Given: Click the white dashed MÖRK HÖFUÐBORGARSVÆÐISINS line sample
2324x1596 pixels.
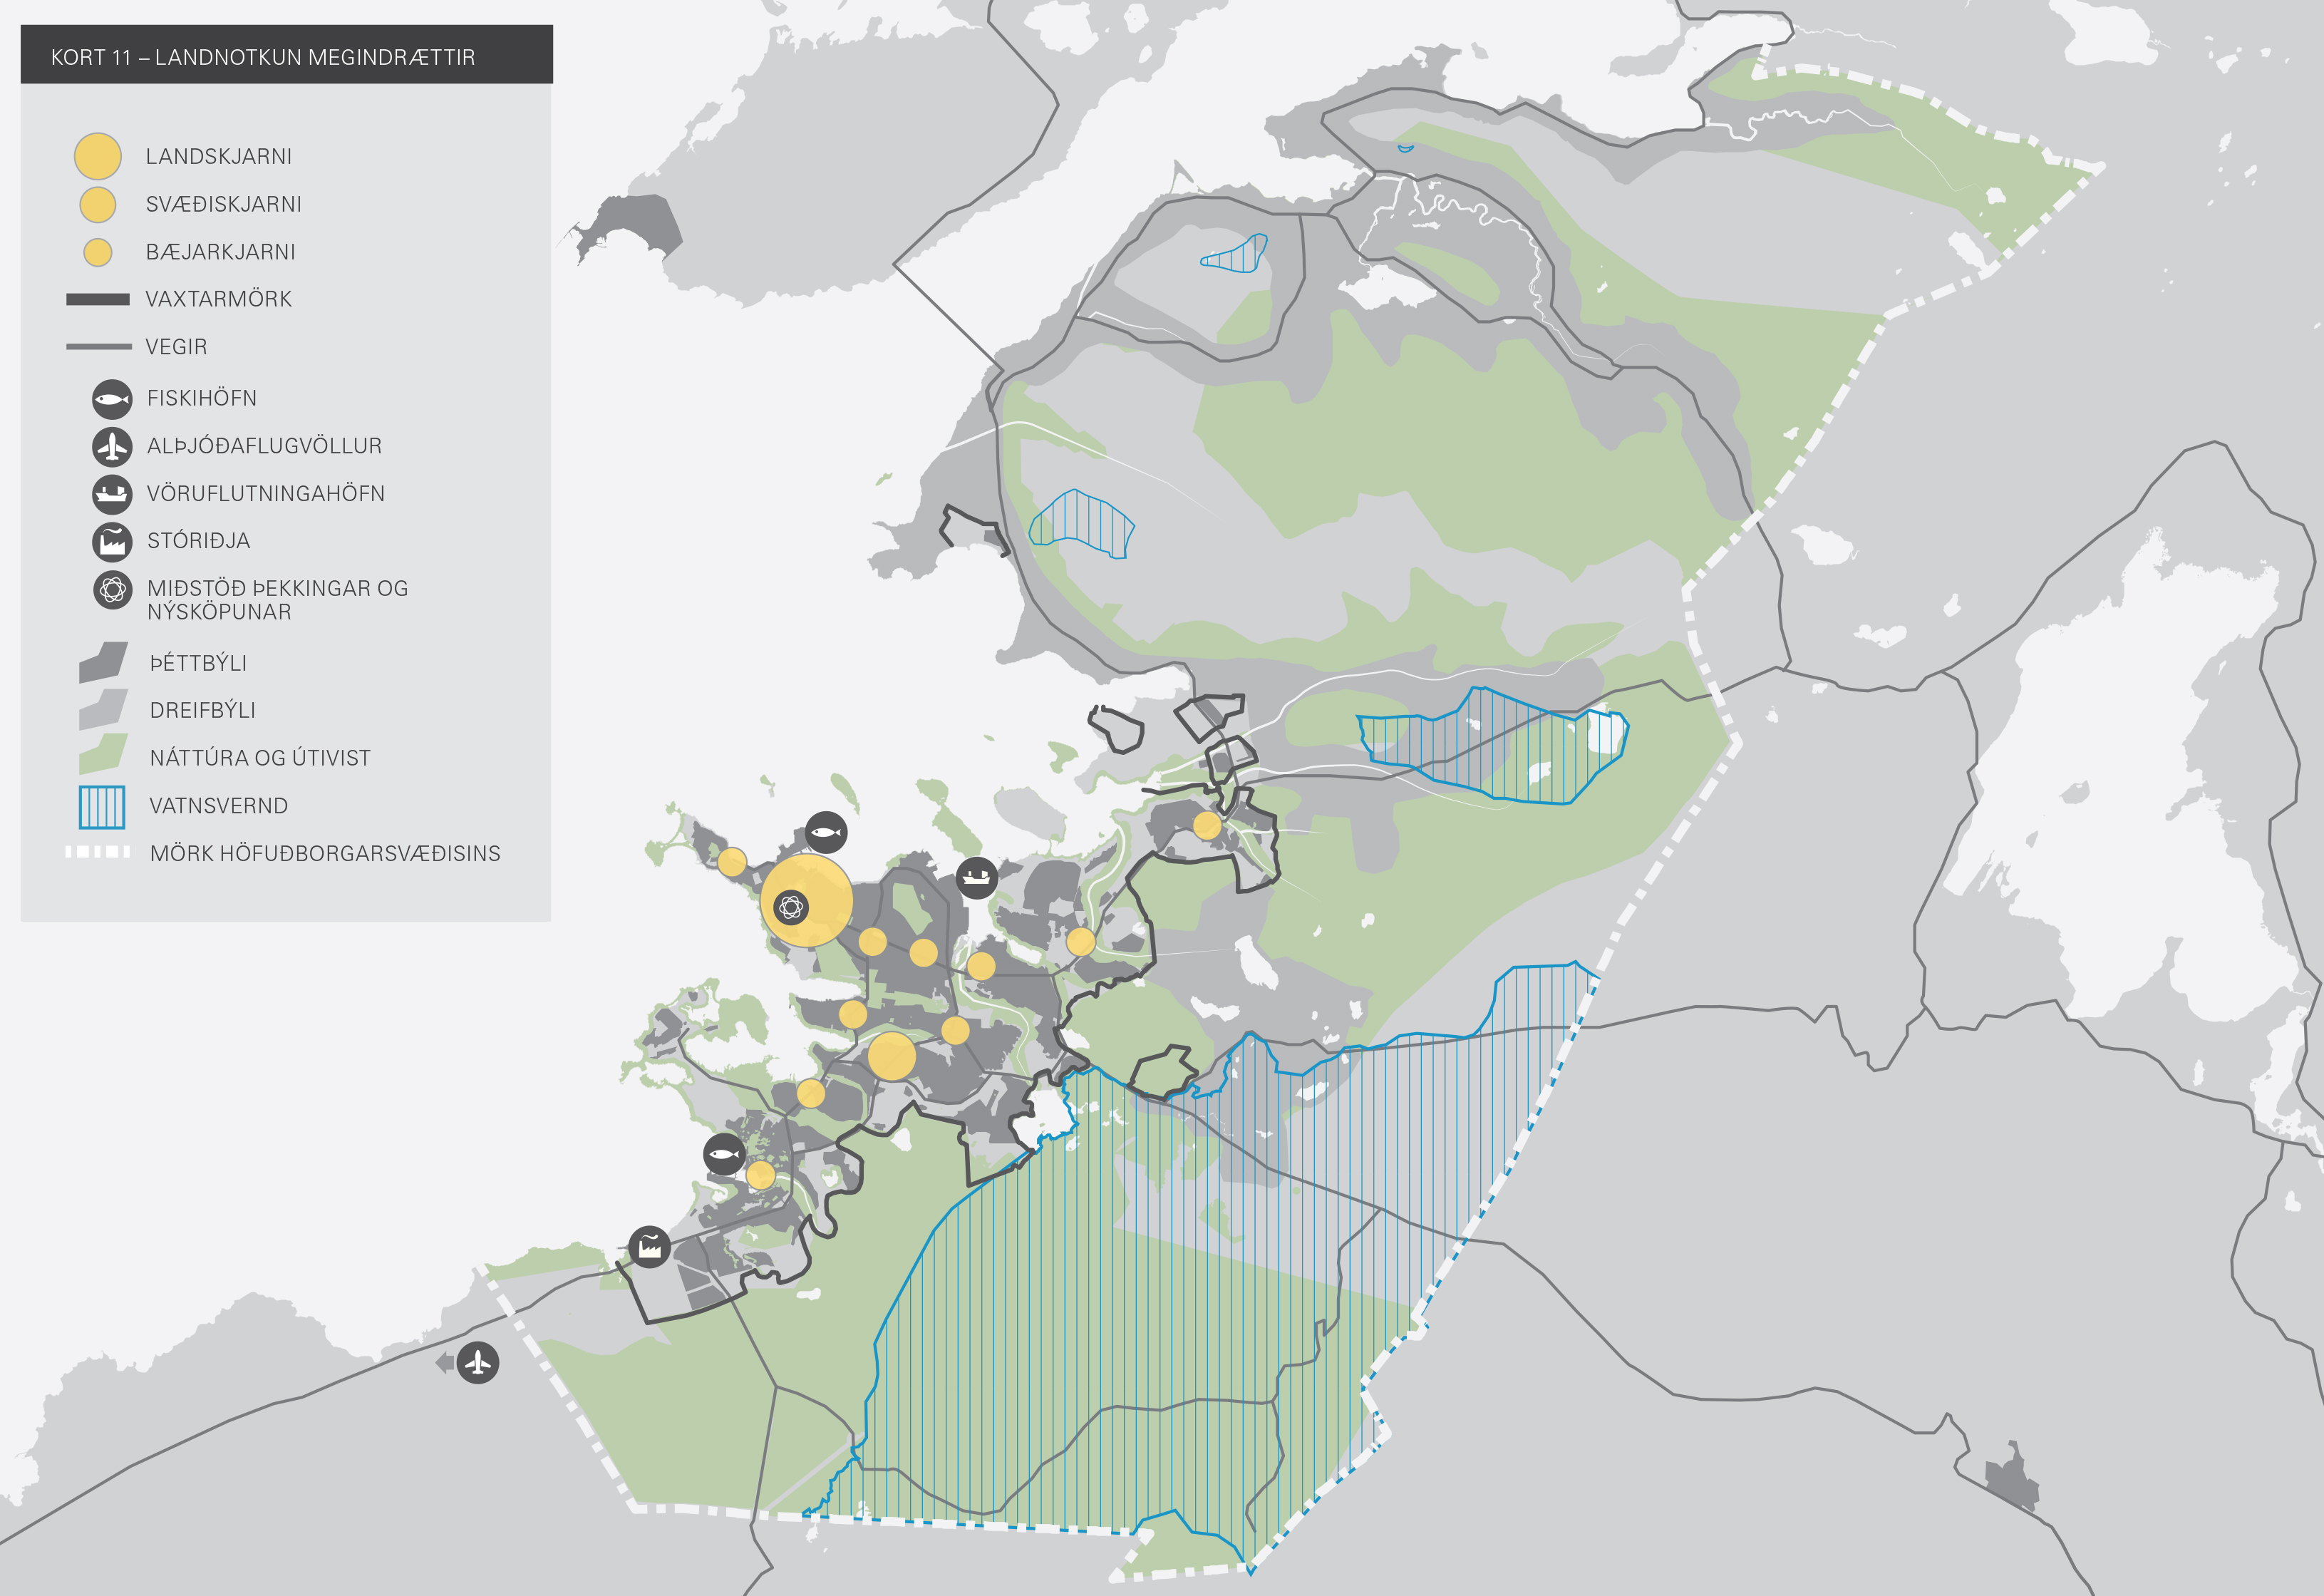Looking at the screenshot, I should [x=98, y=852].
